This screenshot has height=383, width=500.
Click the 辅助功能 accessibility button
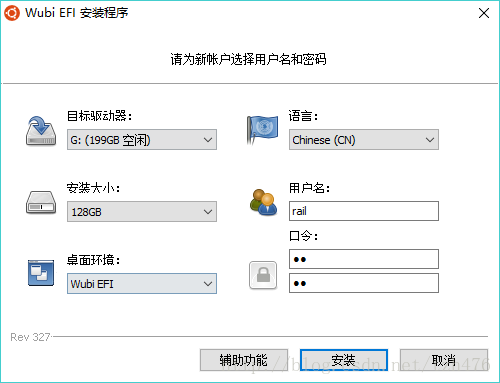coord(244,360)
